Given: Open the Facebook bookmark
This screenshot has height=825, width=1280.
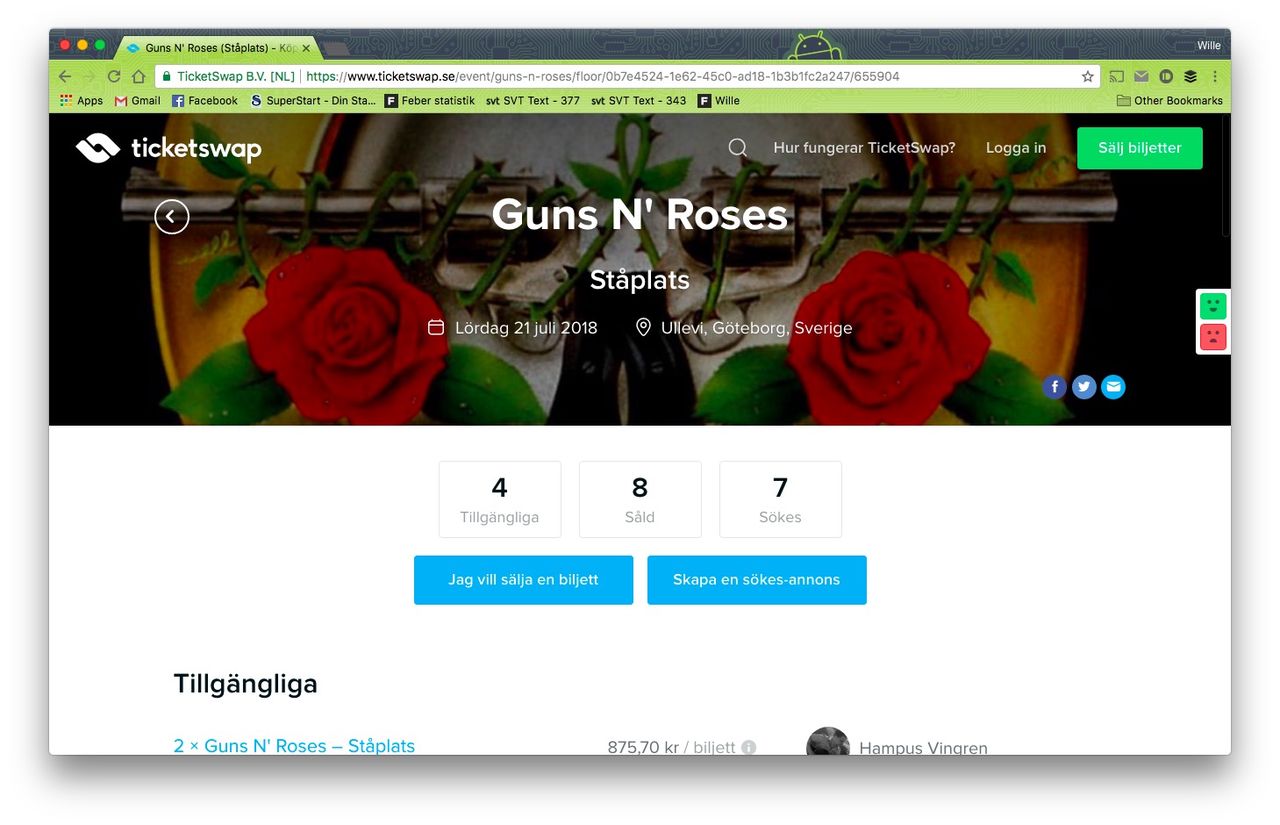Looking at the screenshot, I should click(205, 100).
